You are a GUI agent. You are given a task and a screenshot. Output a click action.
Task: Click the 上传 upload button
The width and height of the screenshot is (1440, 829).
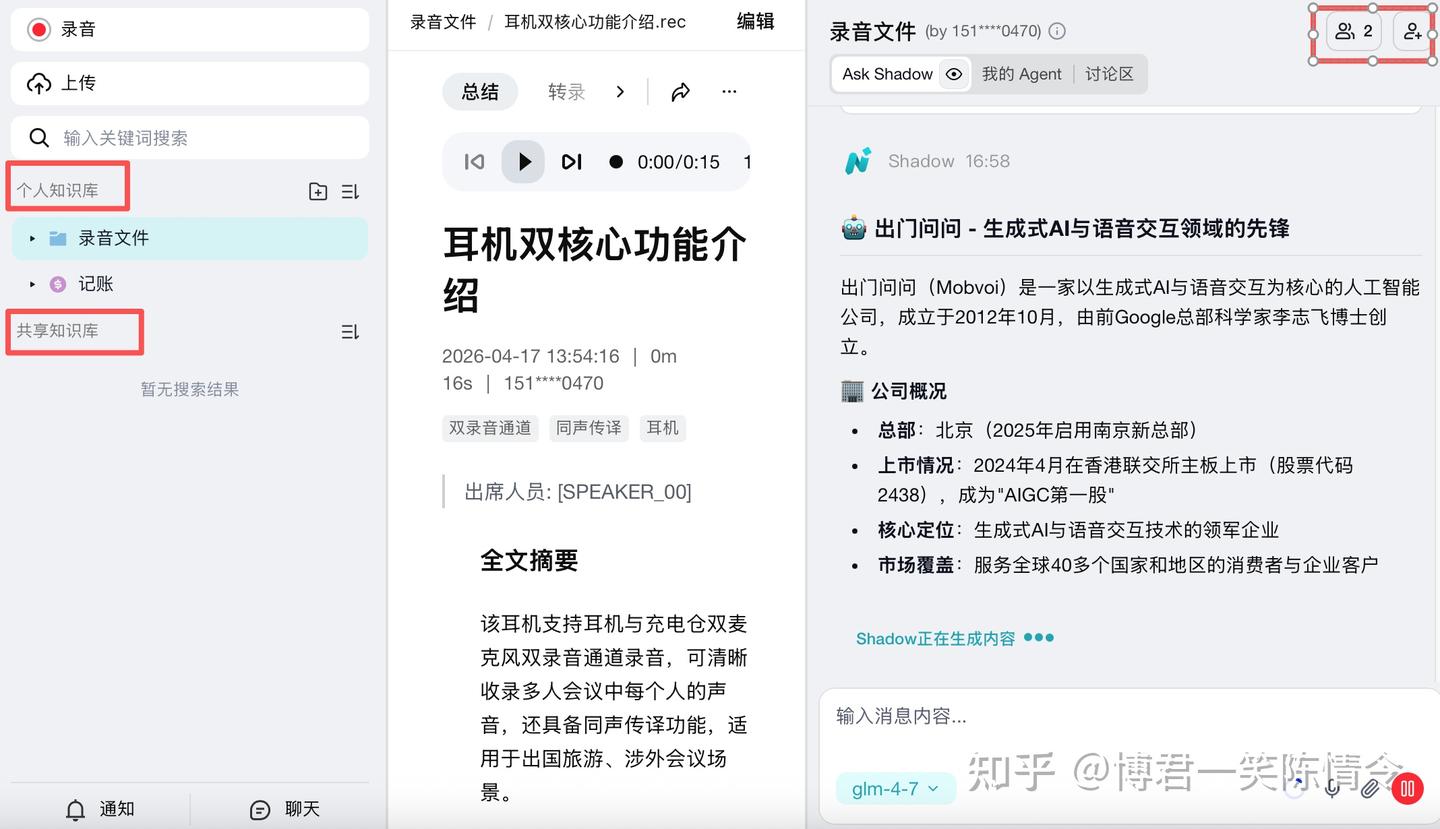click(190, 83)
